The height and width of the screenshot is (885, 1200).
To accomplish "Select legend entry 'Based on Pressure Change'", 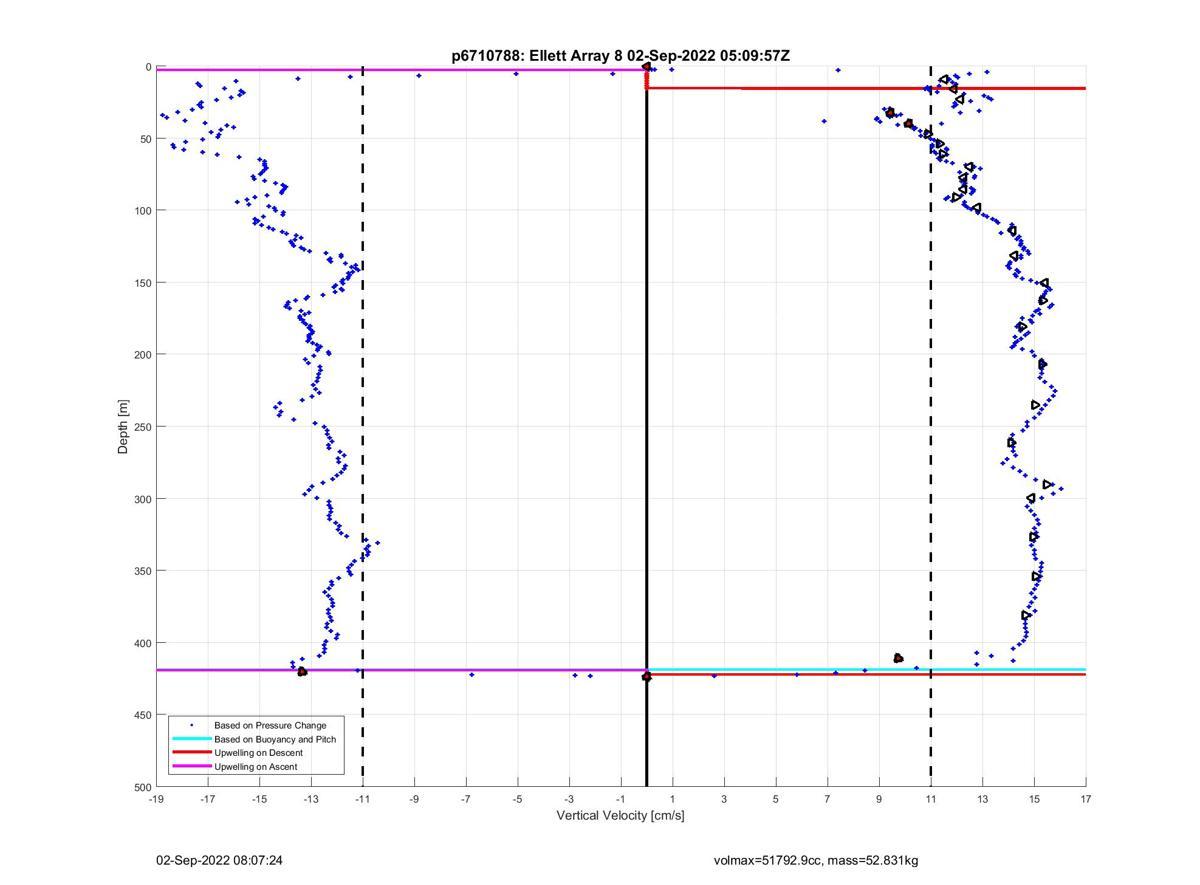I will (x=270, y=725).
